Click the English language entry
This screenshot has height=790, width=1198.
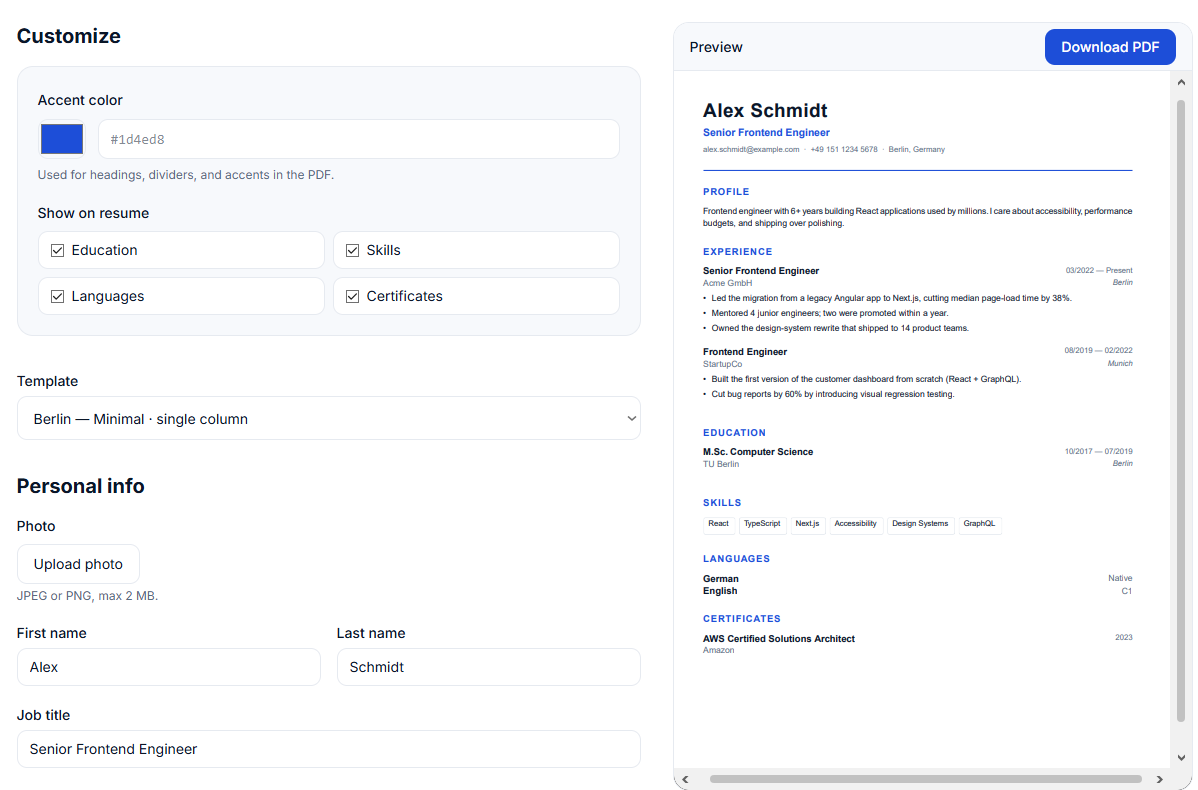(x=720, y=591)
